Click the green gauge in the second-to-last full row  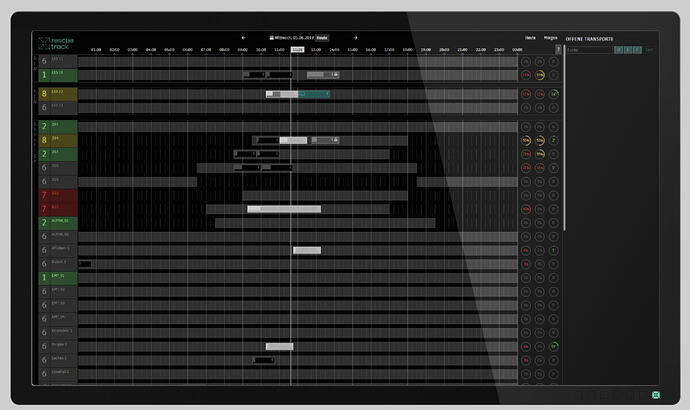pyautogui.click(x=554, y=347)
